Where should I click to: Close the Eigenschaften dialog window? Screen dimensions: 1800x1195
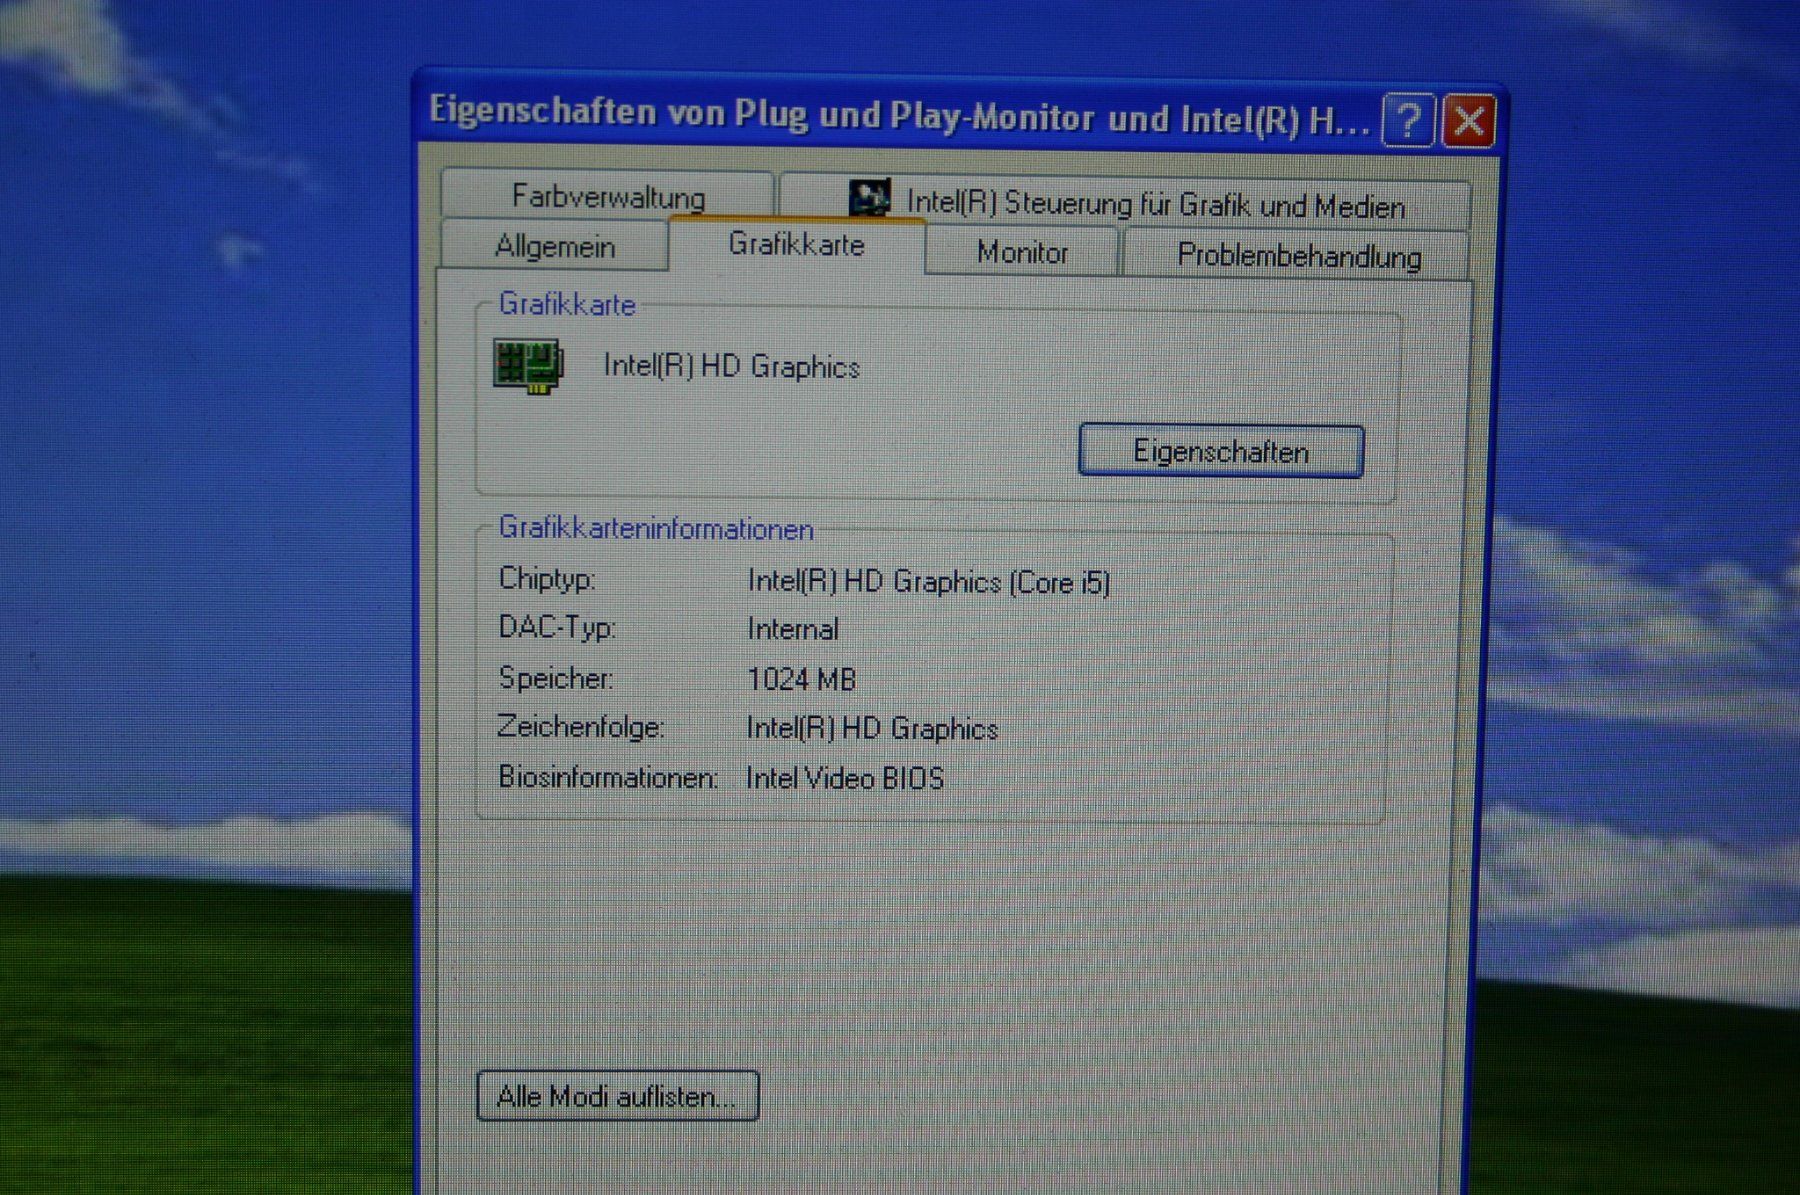[1468, 122]
